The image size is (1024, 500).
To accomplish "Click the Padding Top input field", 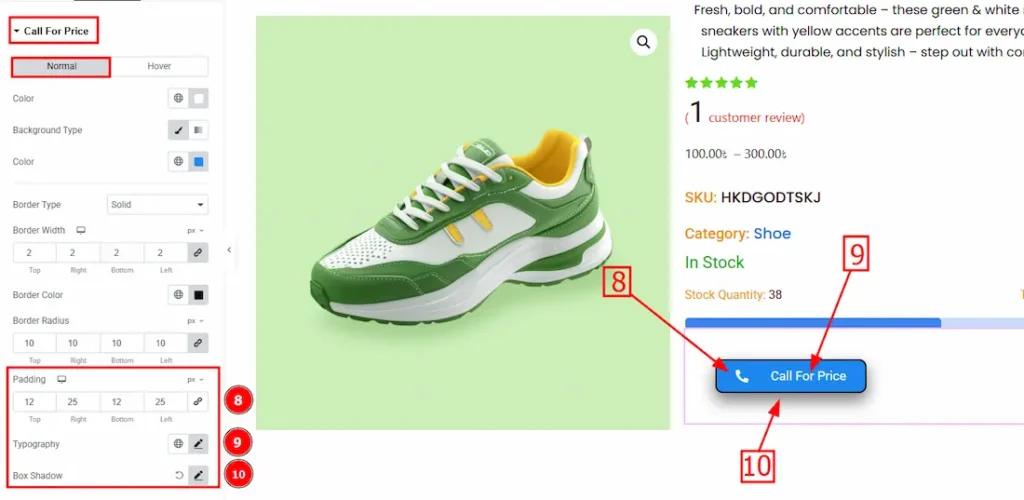I will coord(34,402).
